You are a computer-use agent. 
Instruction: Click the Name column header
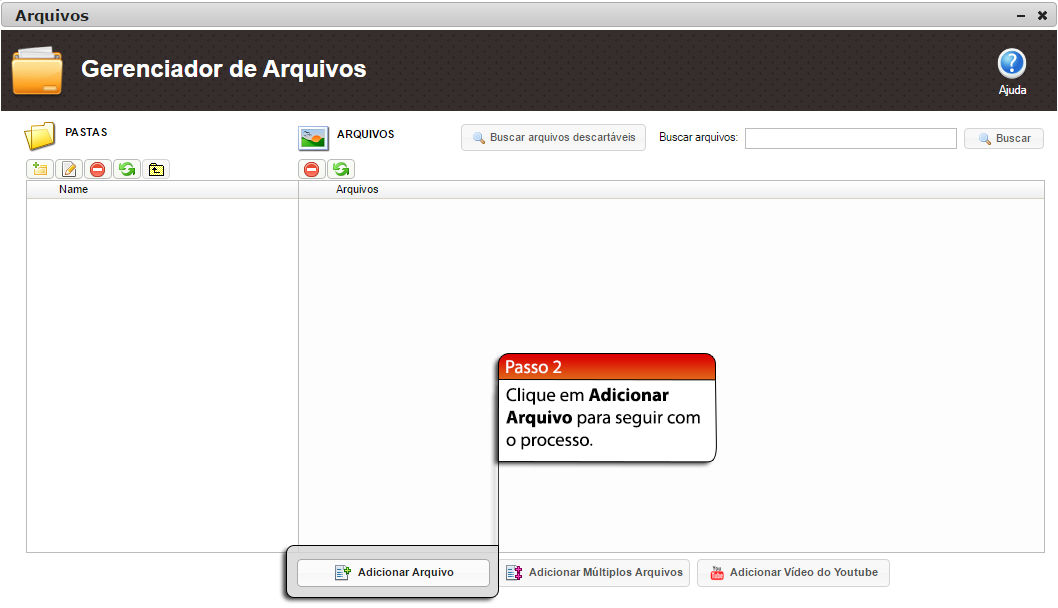(73, 189)
